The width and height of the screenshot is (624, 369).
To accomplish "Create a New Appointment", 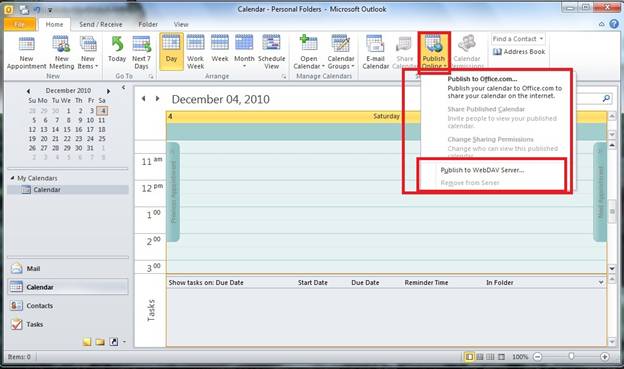I will 26,52.
